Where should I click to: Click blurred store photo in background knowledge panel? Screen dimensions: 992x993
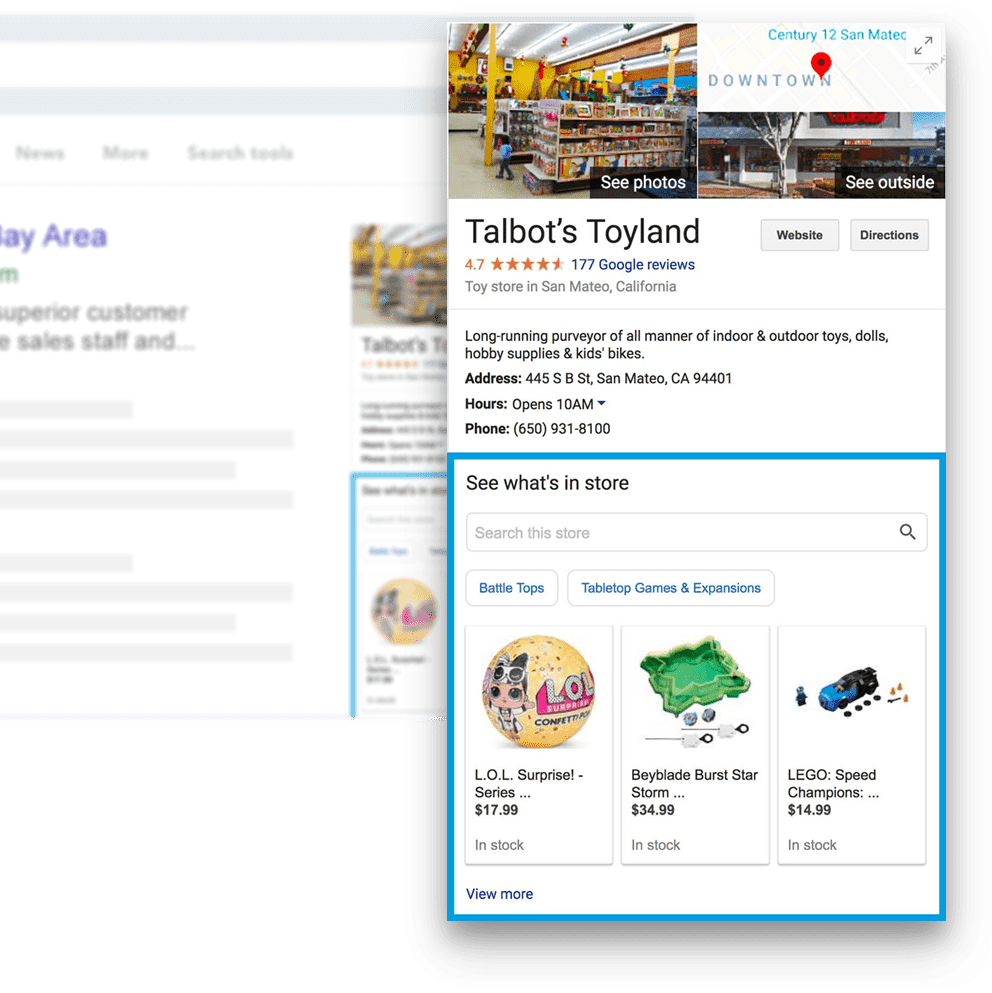click(x=400, y=275)
